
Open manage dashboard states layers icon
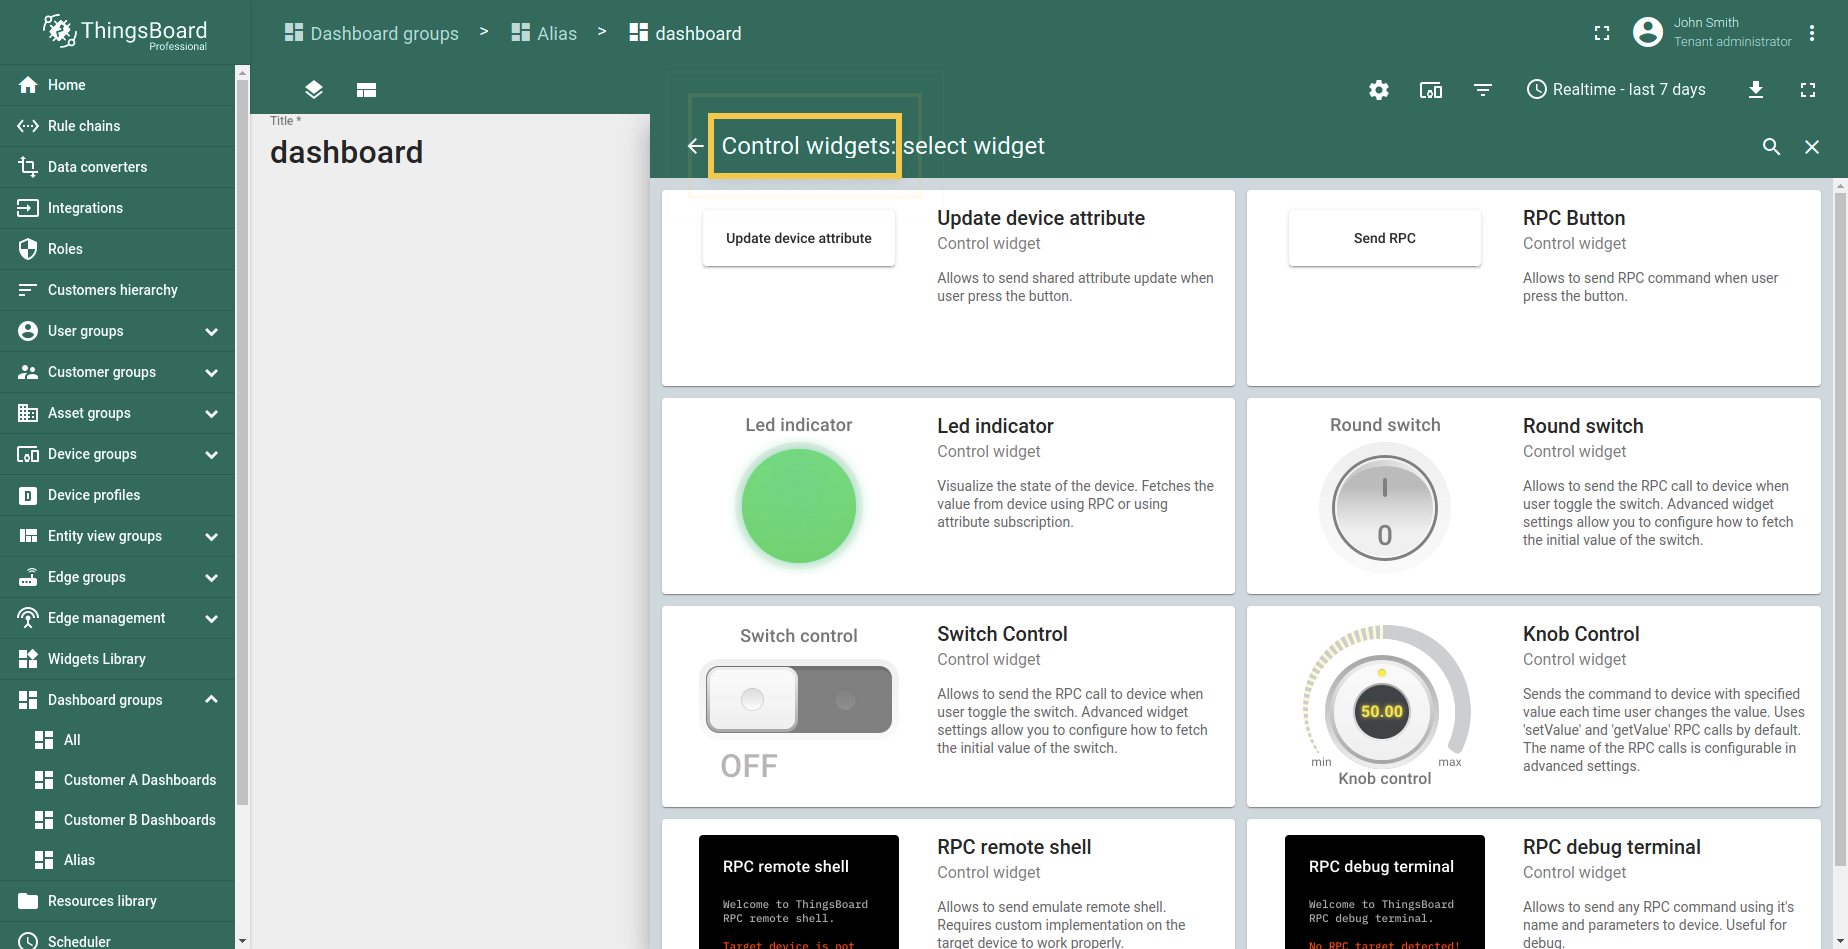314,90
